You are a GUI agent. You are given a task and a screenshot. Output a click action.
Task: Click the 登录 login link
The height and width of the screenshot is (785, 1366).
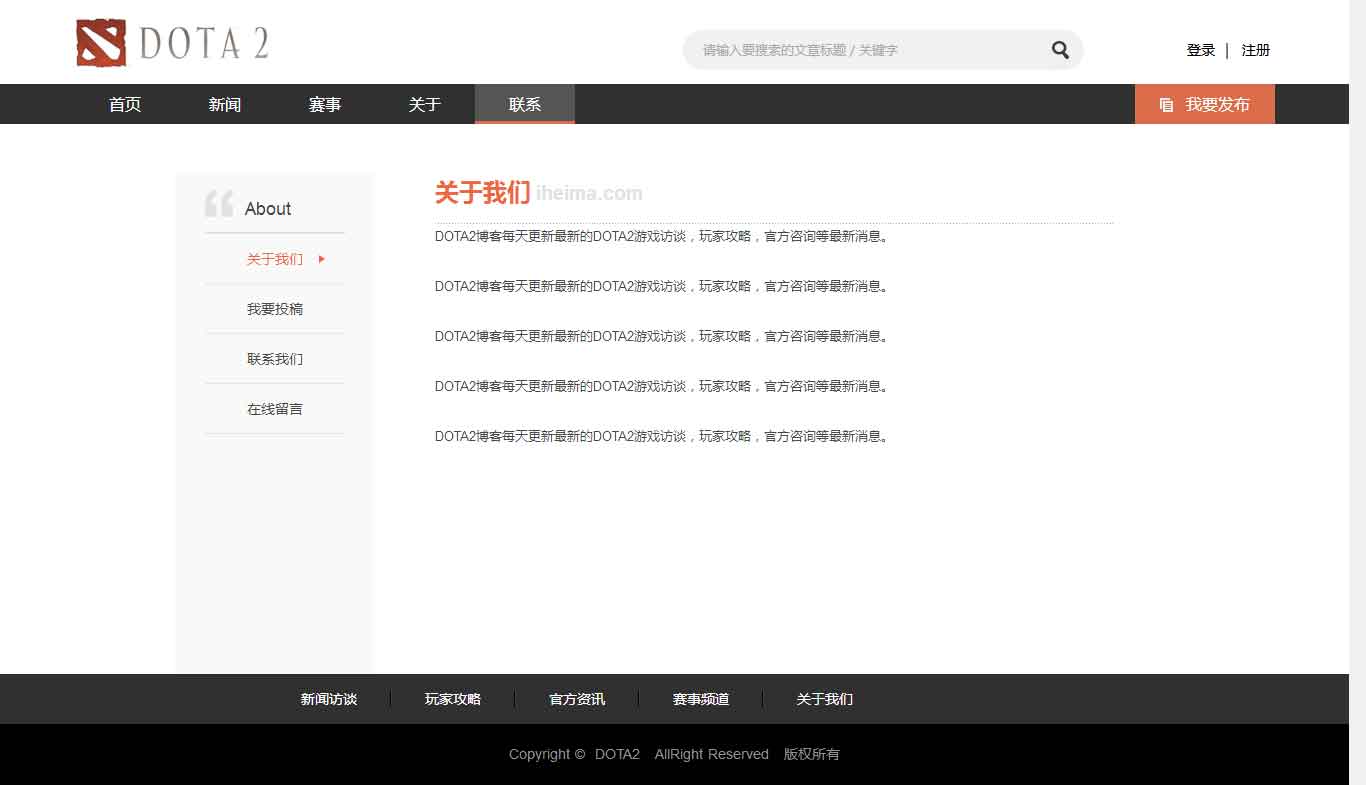coord(1200,50)
